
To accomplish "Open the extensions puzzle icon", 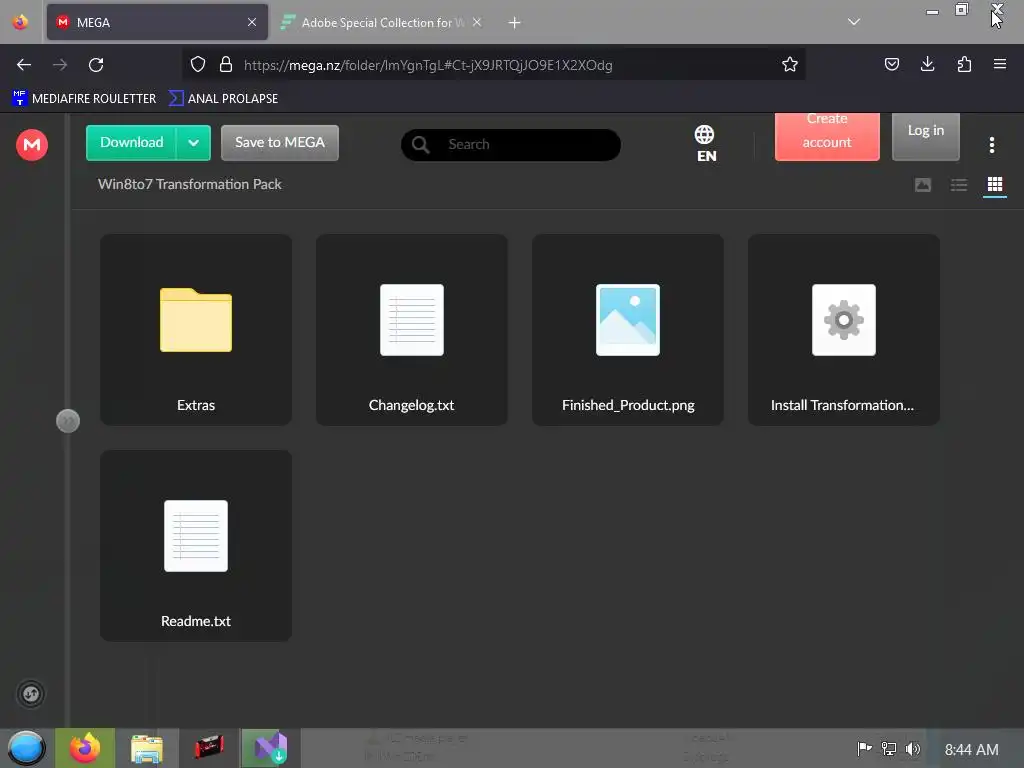I will pos(964,64).
